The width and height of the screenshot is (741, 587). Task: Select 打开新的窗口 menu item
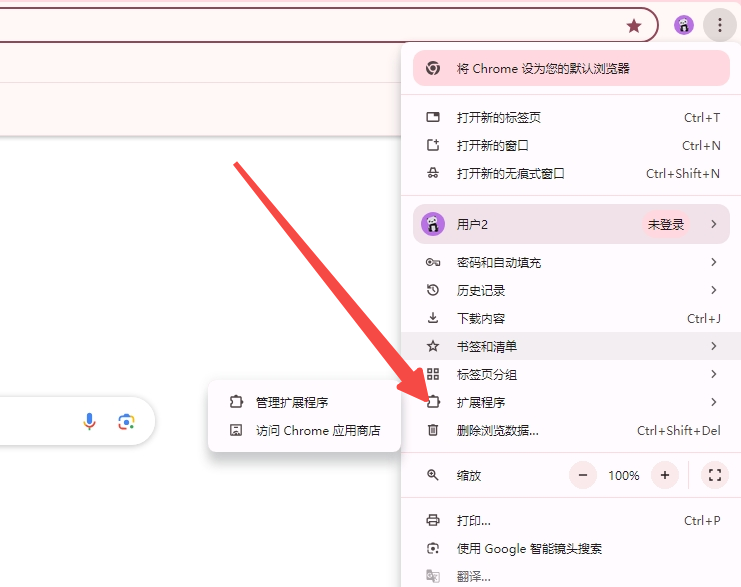coord(571,145)
